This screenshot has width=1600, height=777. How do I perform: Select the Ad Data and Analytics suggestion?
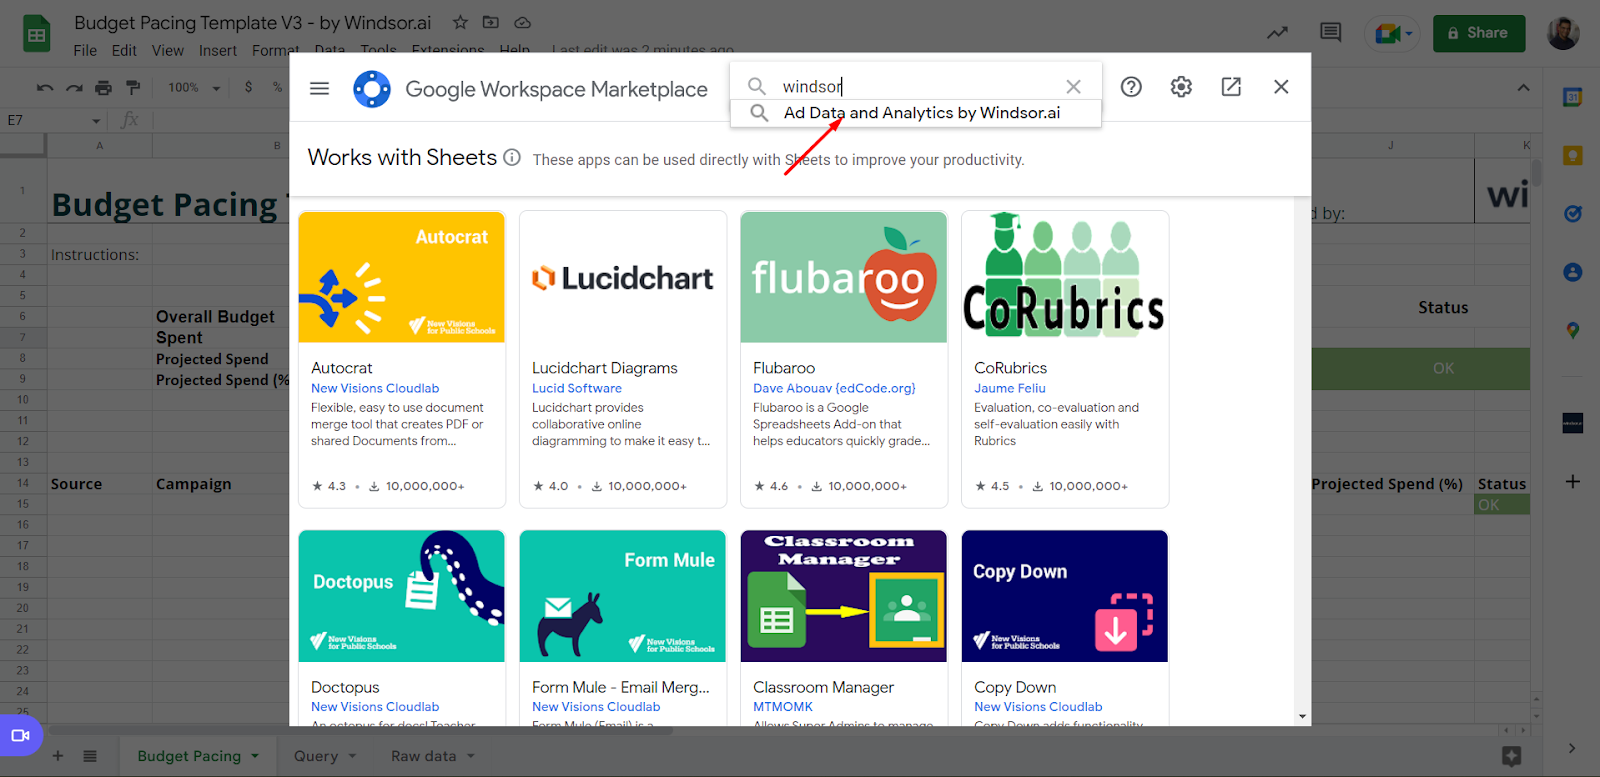click(916, 113)
